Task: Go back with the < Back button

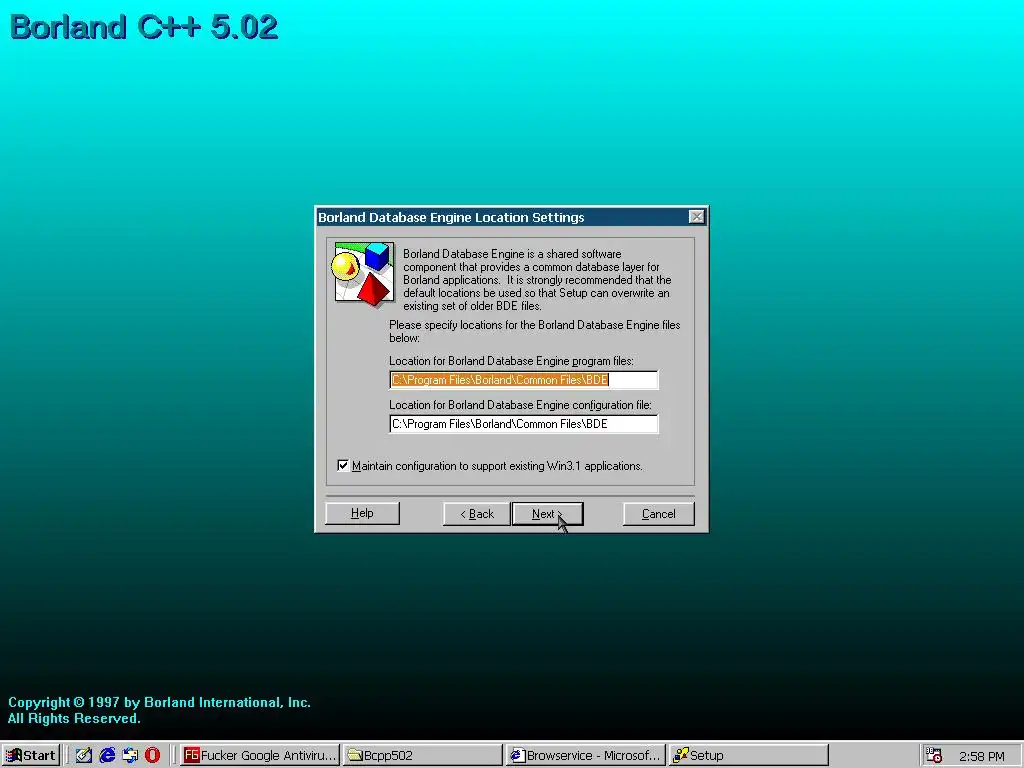Action: tap(477, 514)
